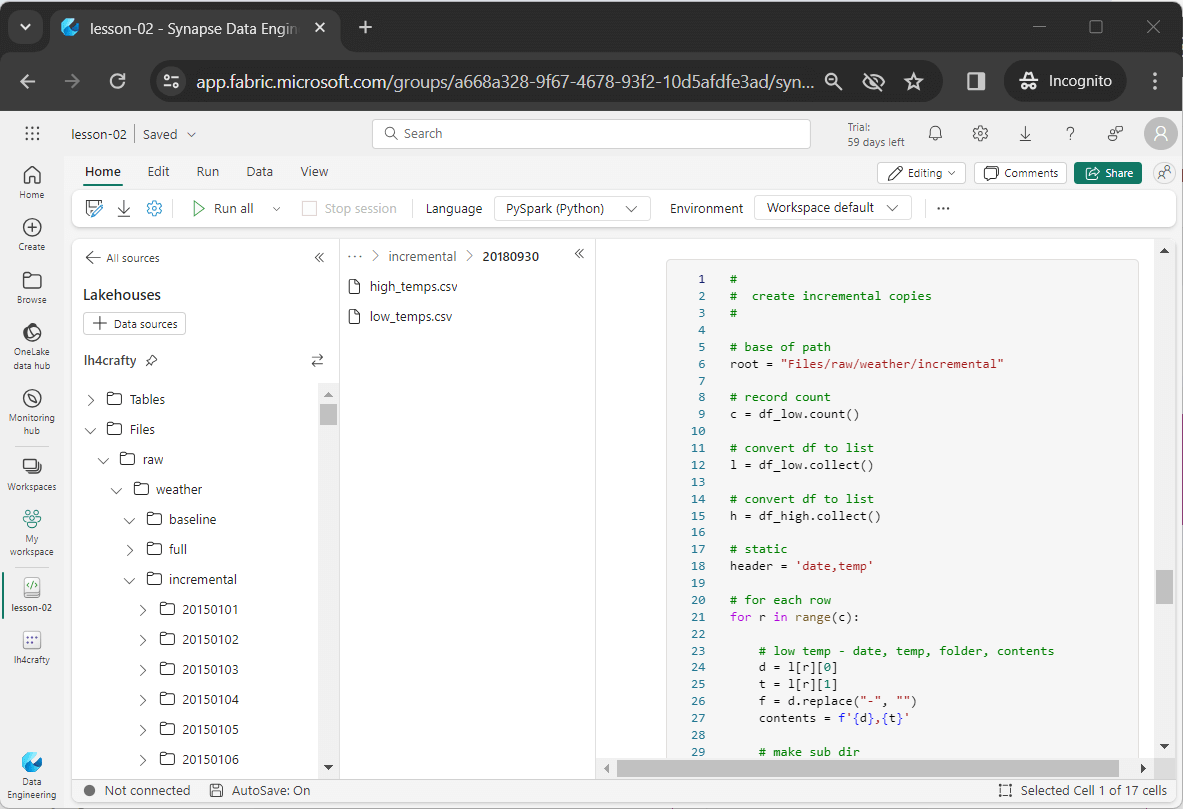Collapse the incremental folder

point(129,580)
